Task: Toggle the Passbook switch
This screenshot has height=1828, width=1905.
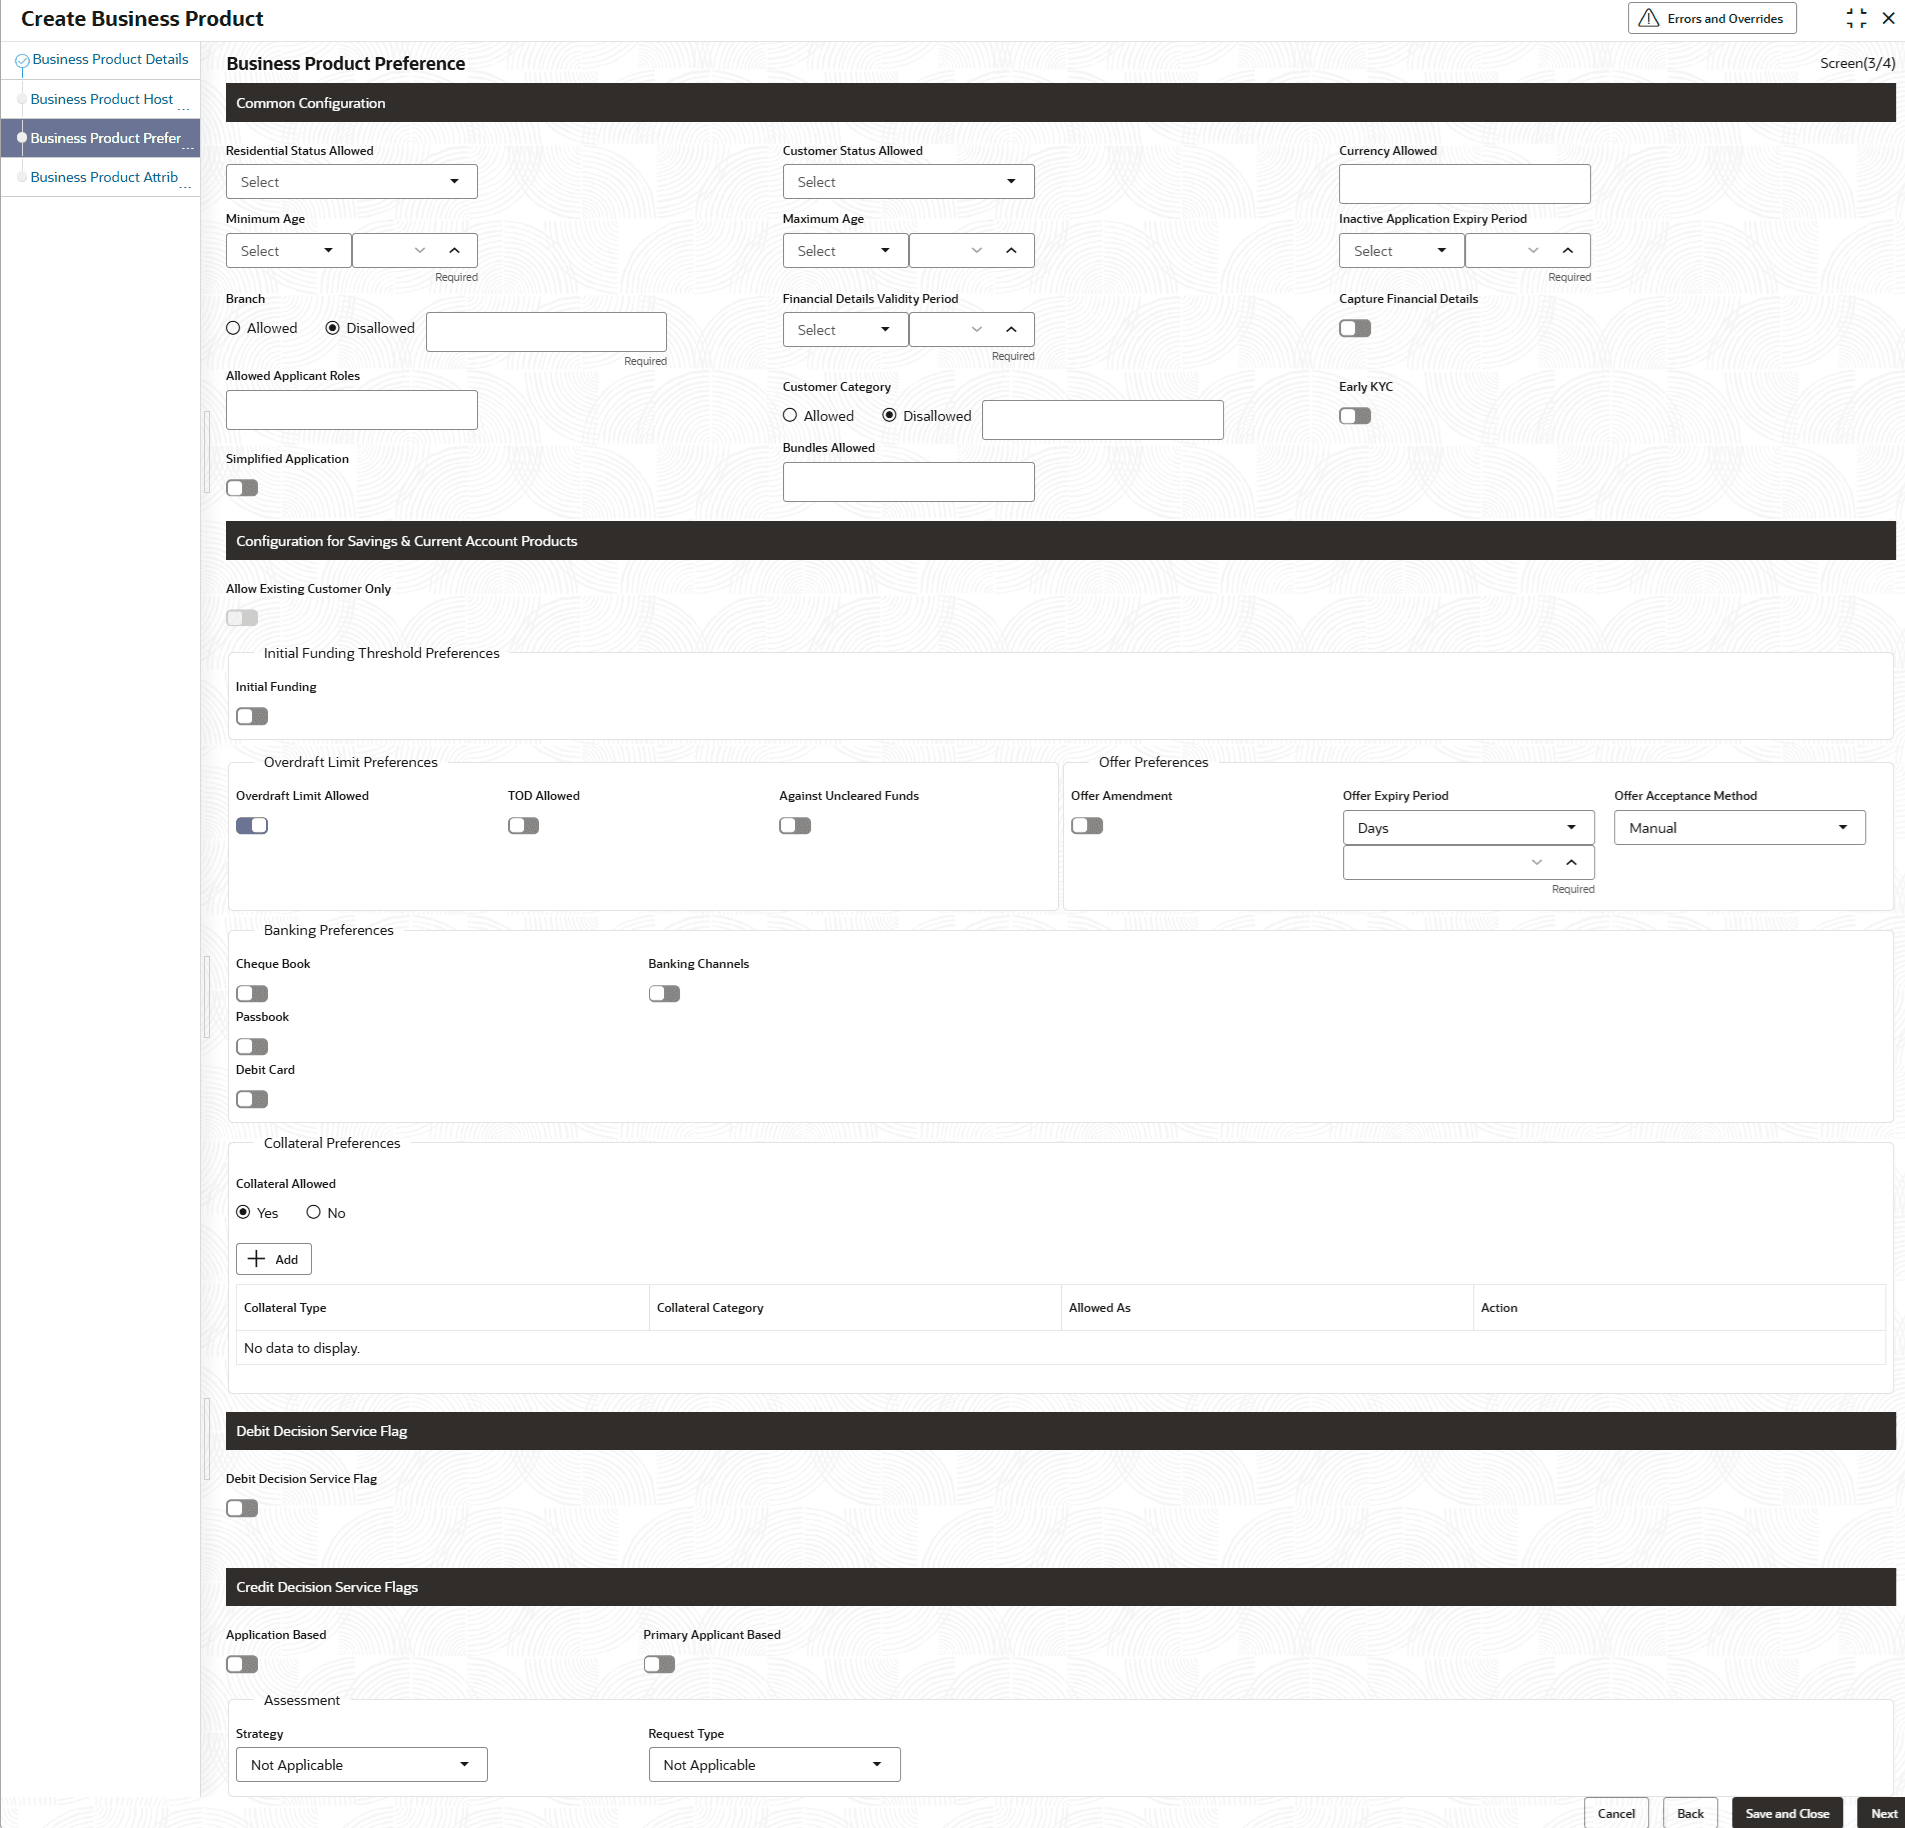Action: tap(252, 1047)
